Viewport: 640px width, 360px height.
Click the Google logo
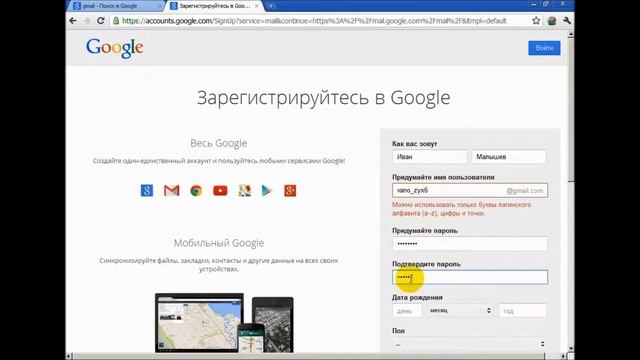(x=115, y=48)
